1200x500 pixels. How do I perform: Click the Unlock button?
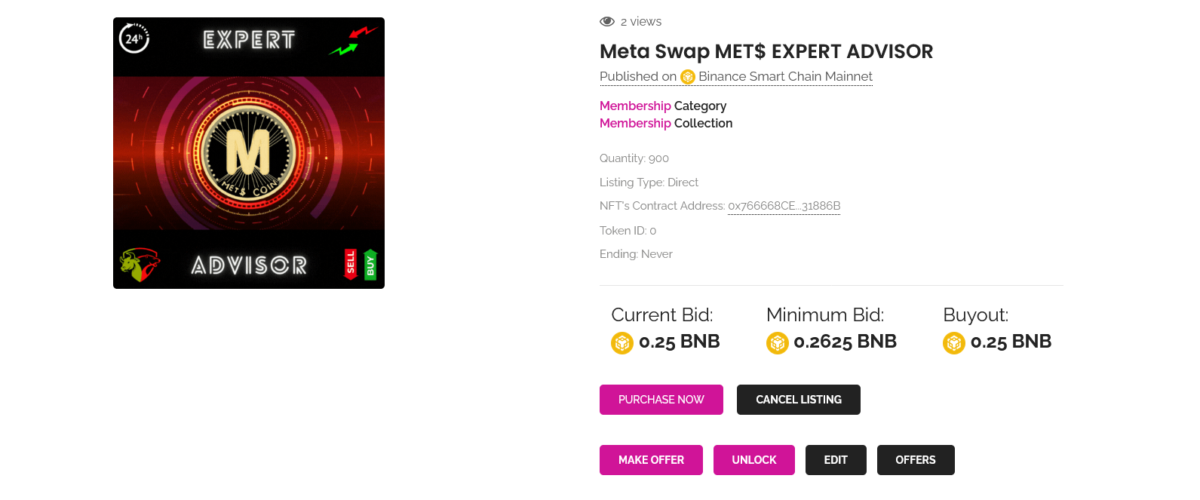(754, 460)
